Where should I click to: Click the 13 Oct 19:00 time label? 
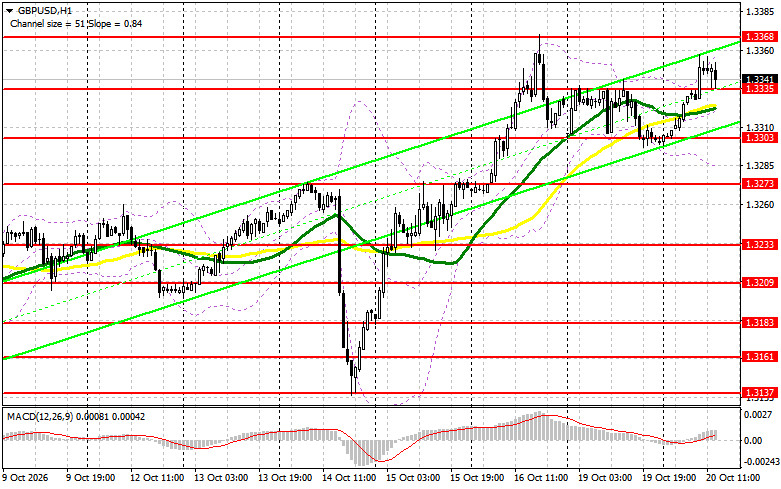[x=285, y=478]
